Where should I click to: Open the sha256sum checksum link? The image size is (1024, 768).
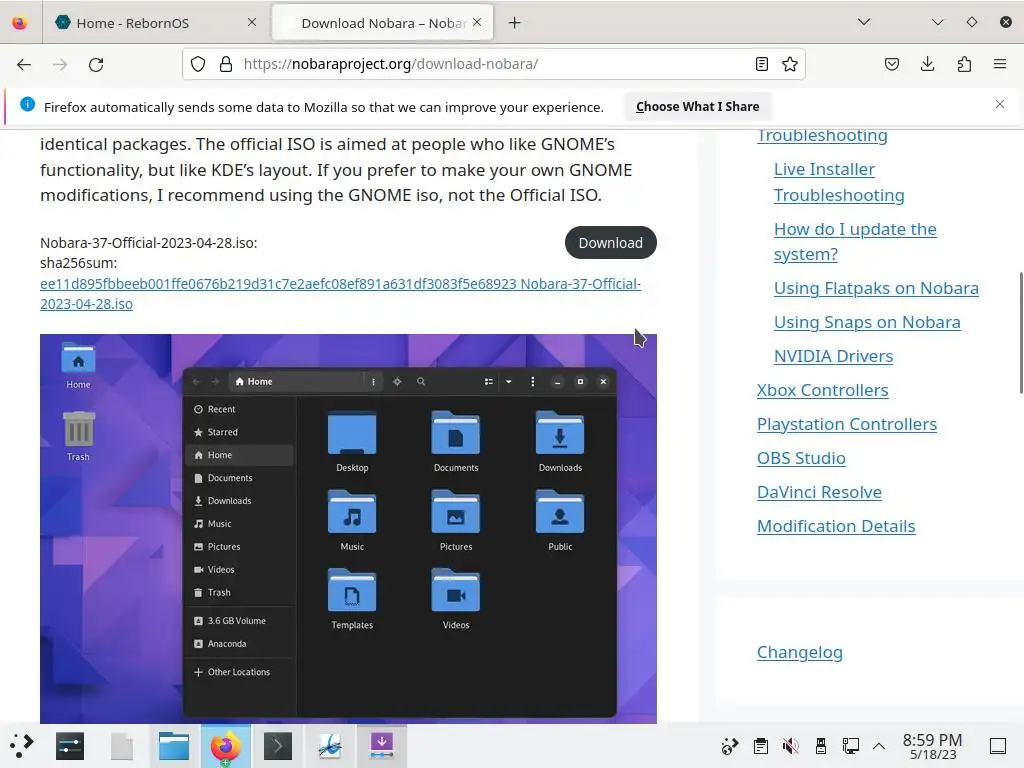coord(340,294)
